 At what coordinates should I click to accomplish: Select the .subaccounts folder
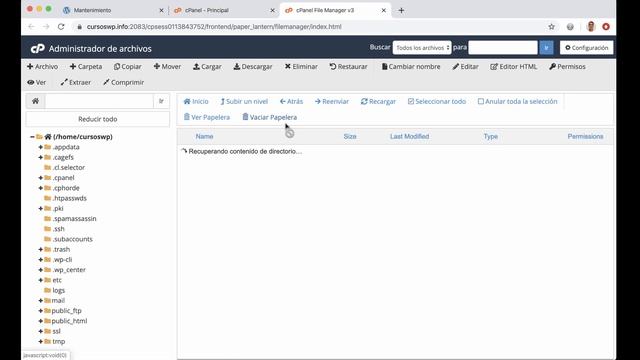click(x=72, y=239)
